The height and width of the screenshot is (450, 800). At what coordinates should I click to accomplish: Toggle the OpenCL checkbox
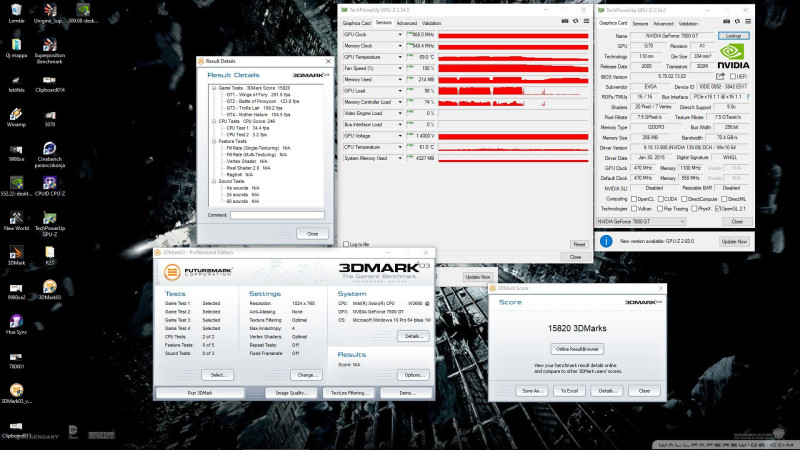click(x=634, y=199)
